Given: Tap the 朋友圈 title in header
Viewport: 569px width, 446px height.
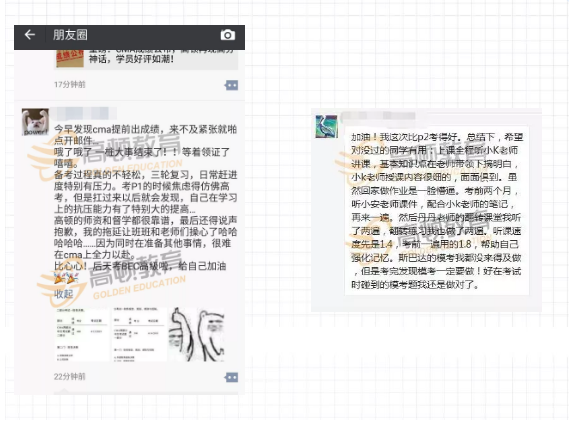Looking at the screenshot, I should (70, 35).
